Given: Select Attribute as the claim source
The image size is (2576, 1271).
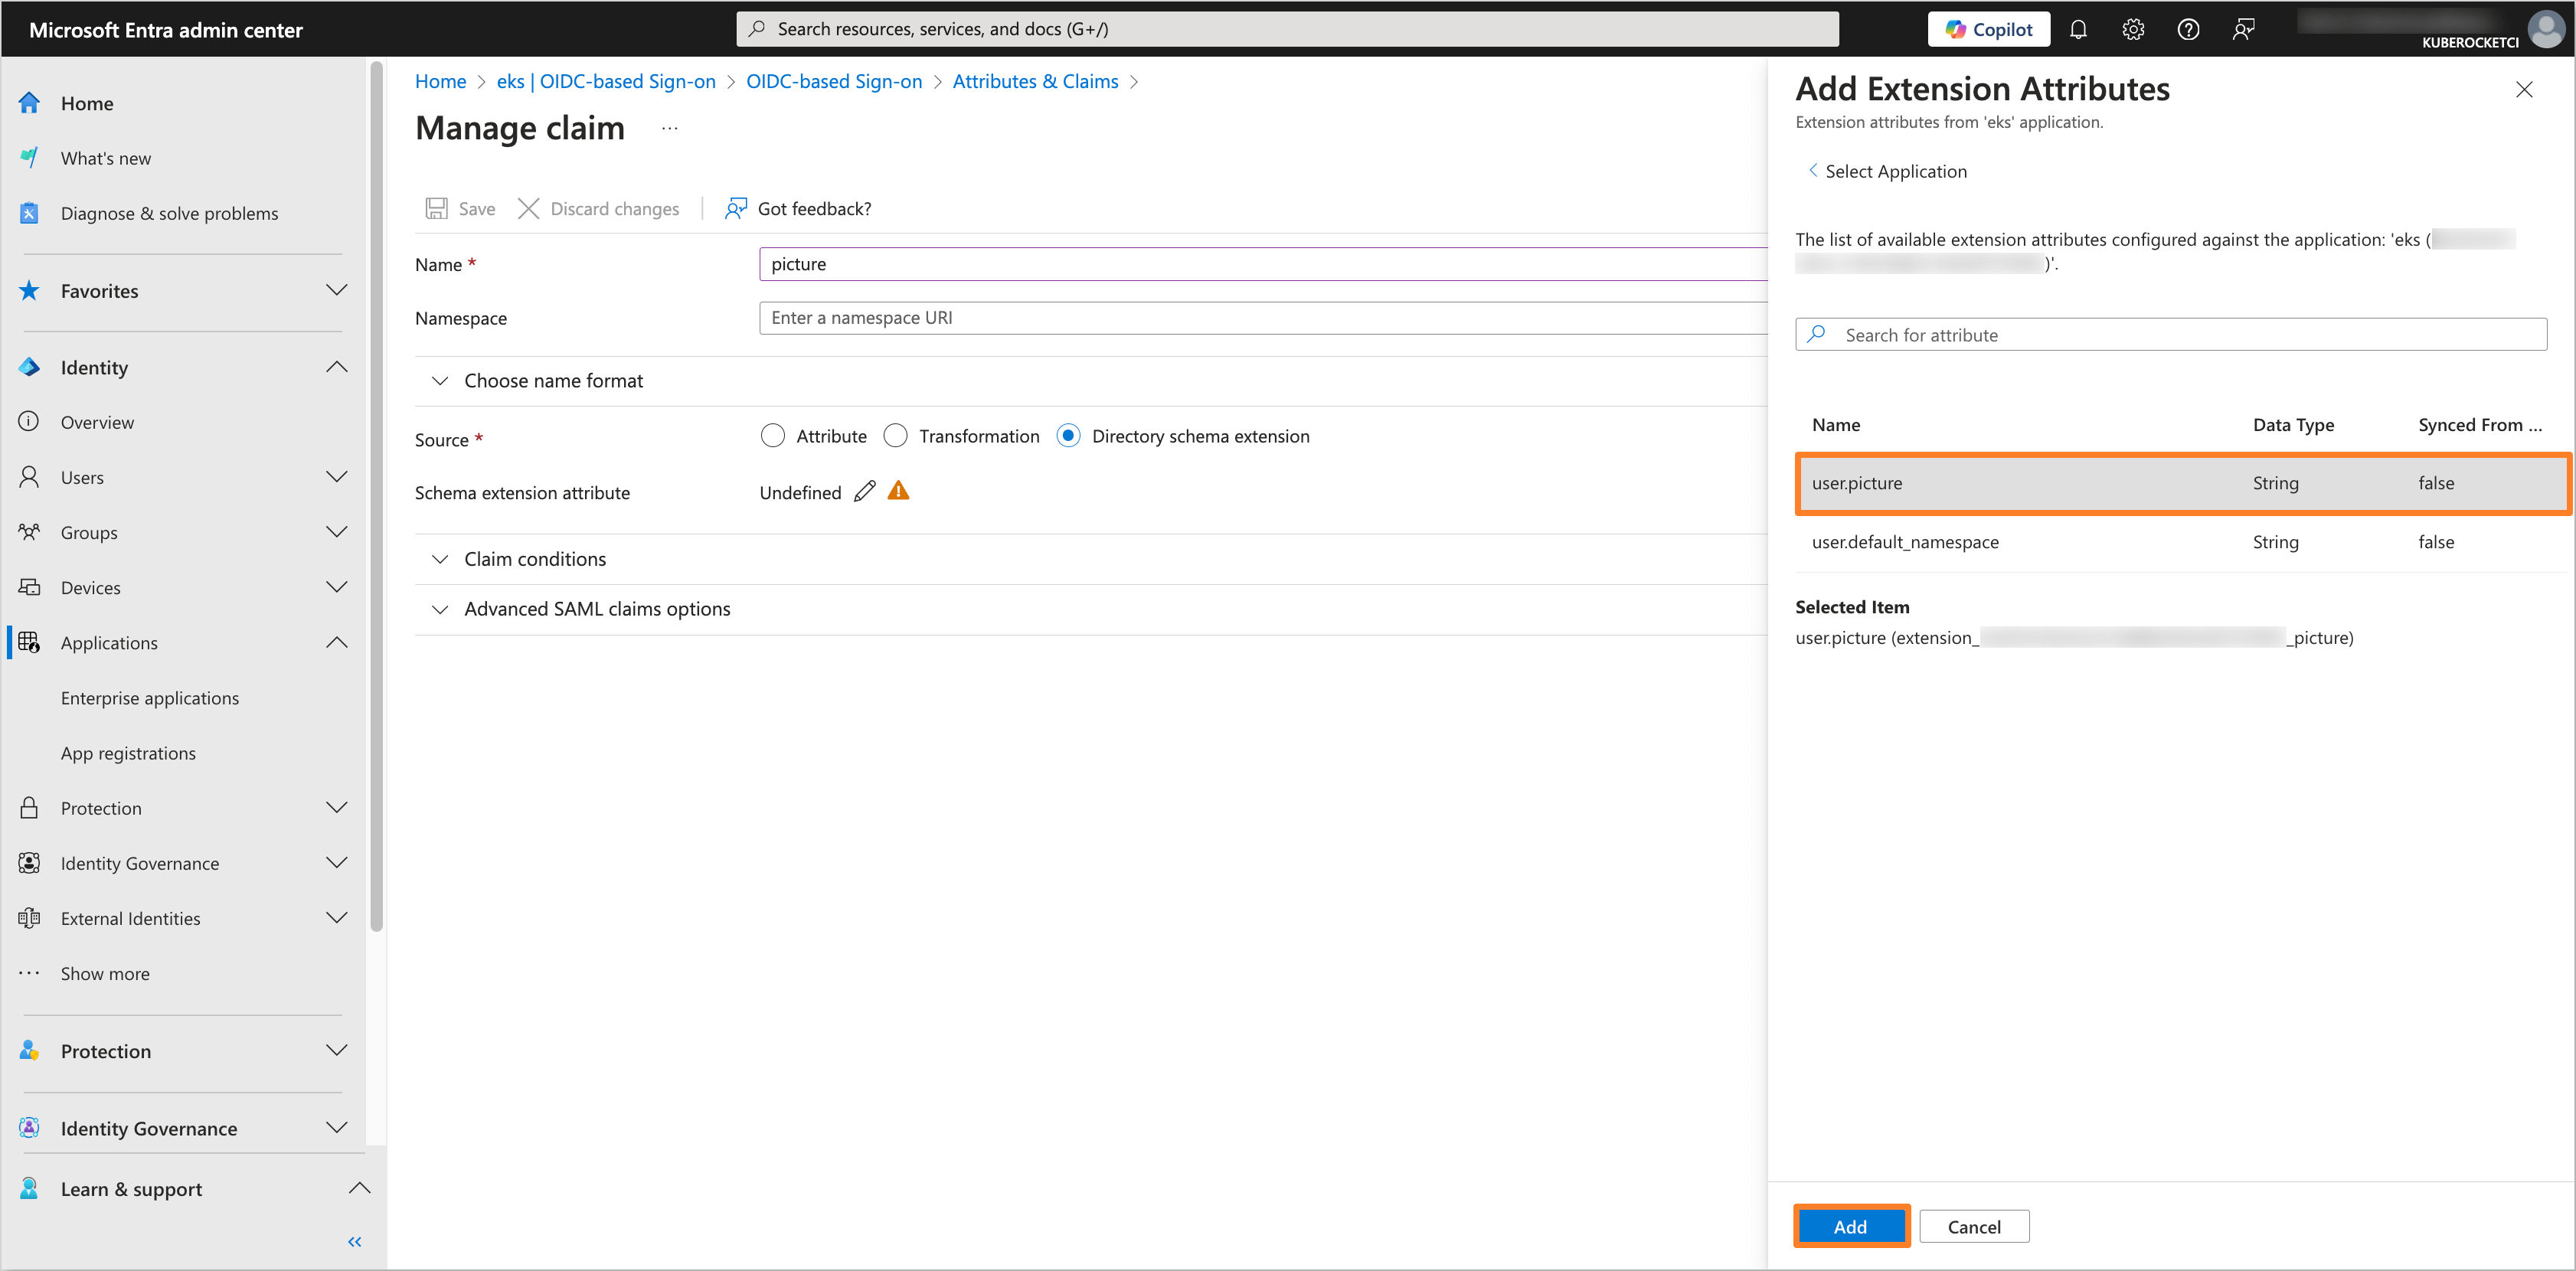Looking at the screenshot, I should click(x=773, y=435).
